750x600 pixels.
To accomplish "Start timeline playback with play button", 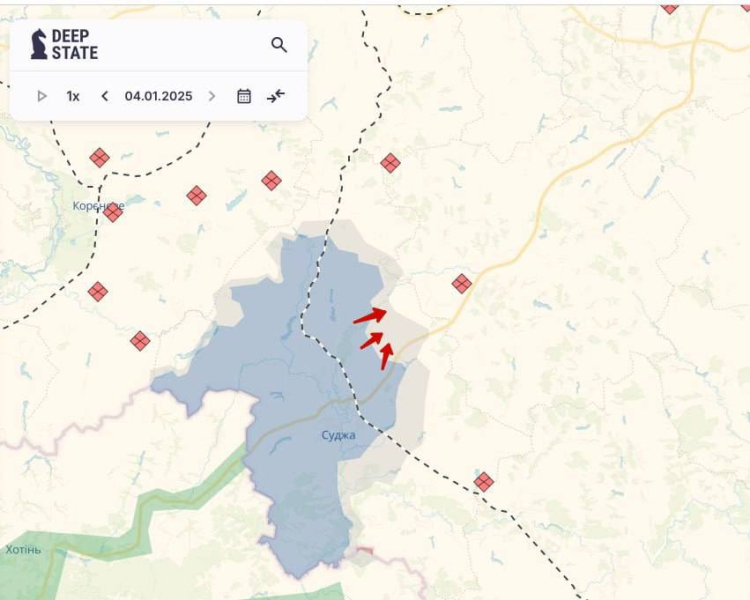I will 42,96.
